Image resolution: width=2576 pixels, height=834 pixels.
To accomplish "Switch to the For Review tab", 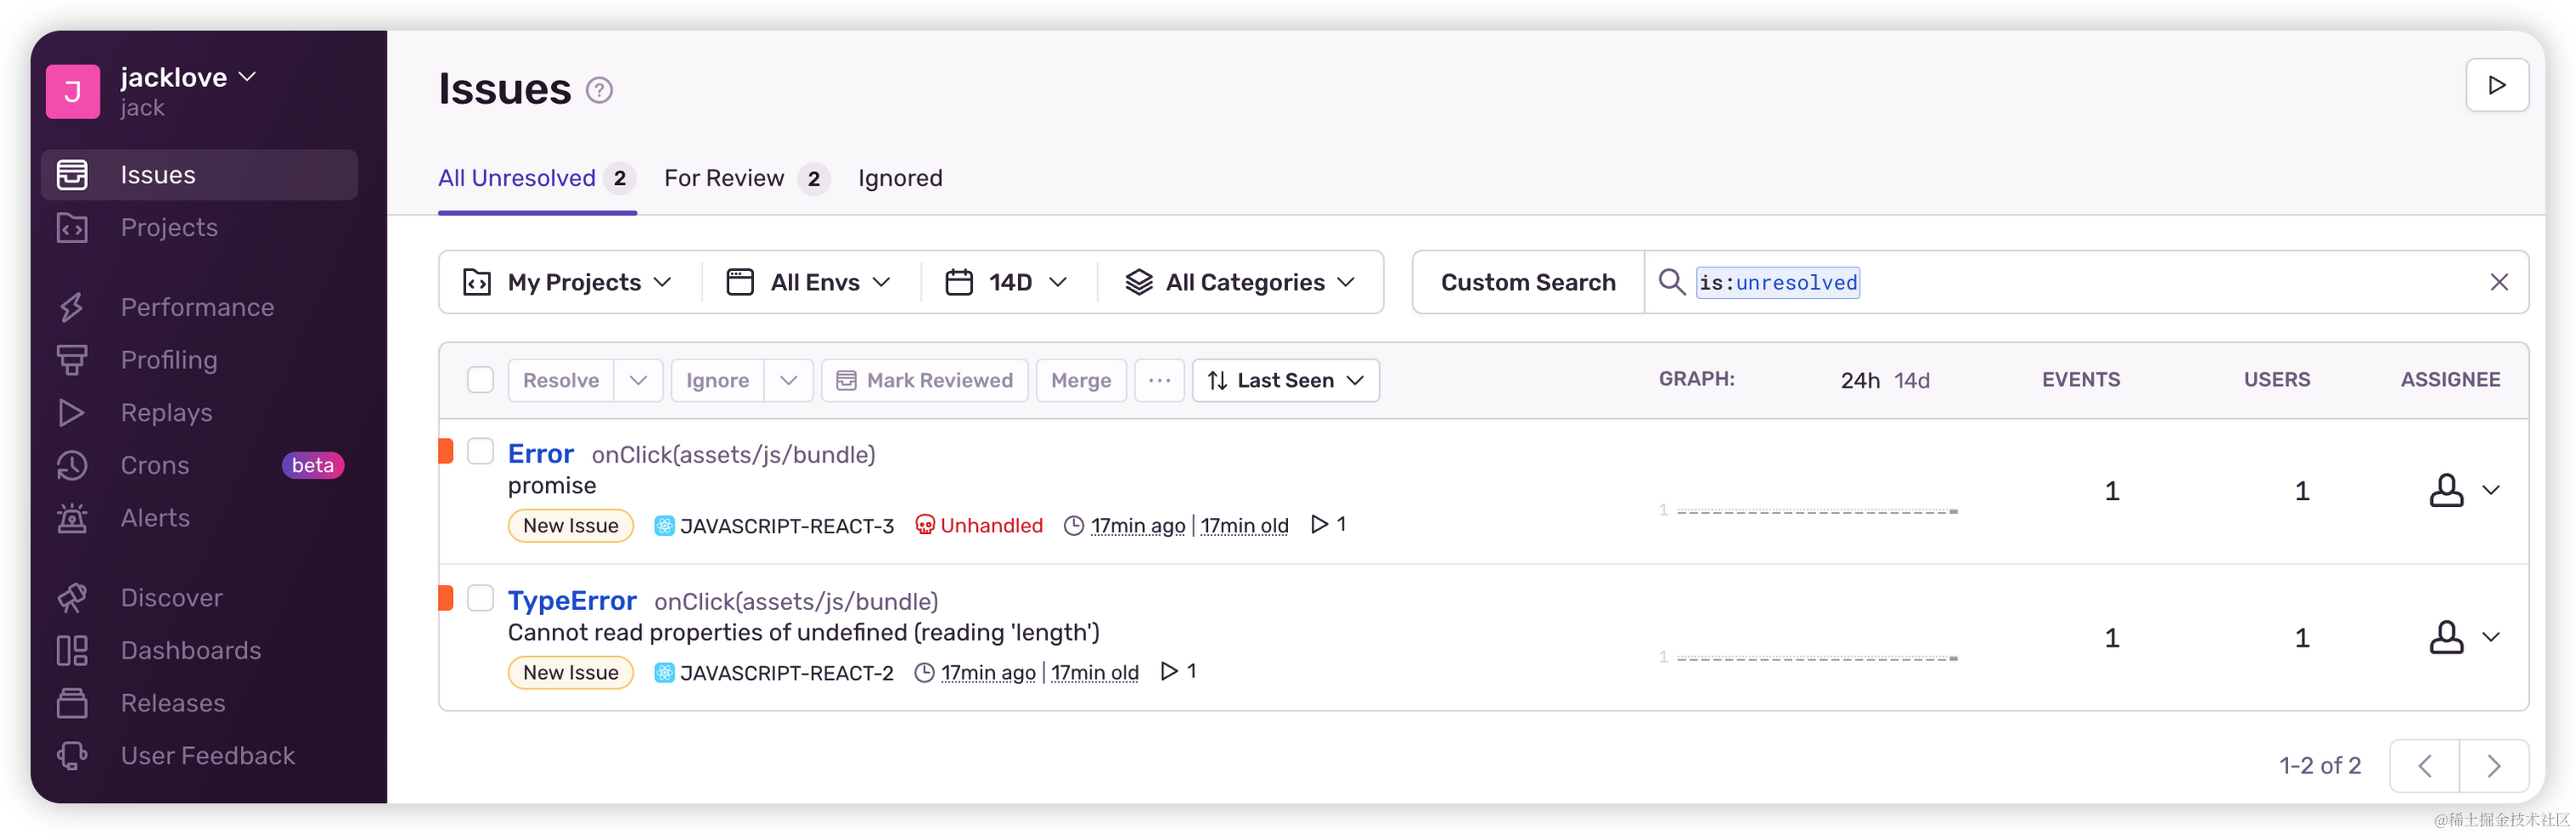I will 745,178.
